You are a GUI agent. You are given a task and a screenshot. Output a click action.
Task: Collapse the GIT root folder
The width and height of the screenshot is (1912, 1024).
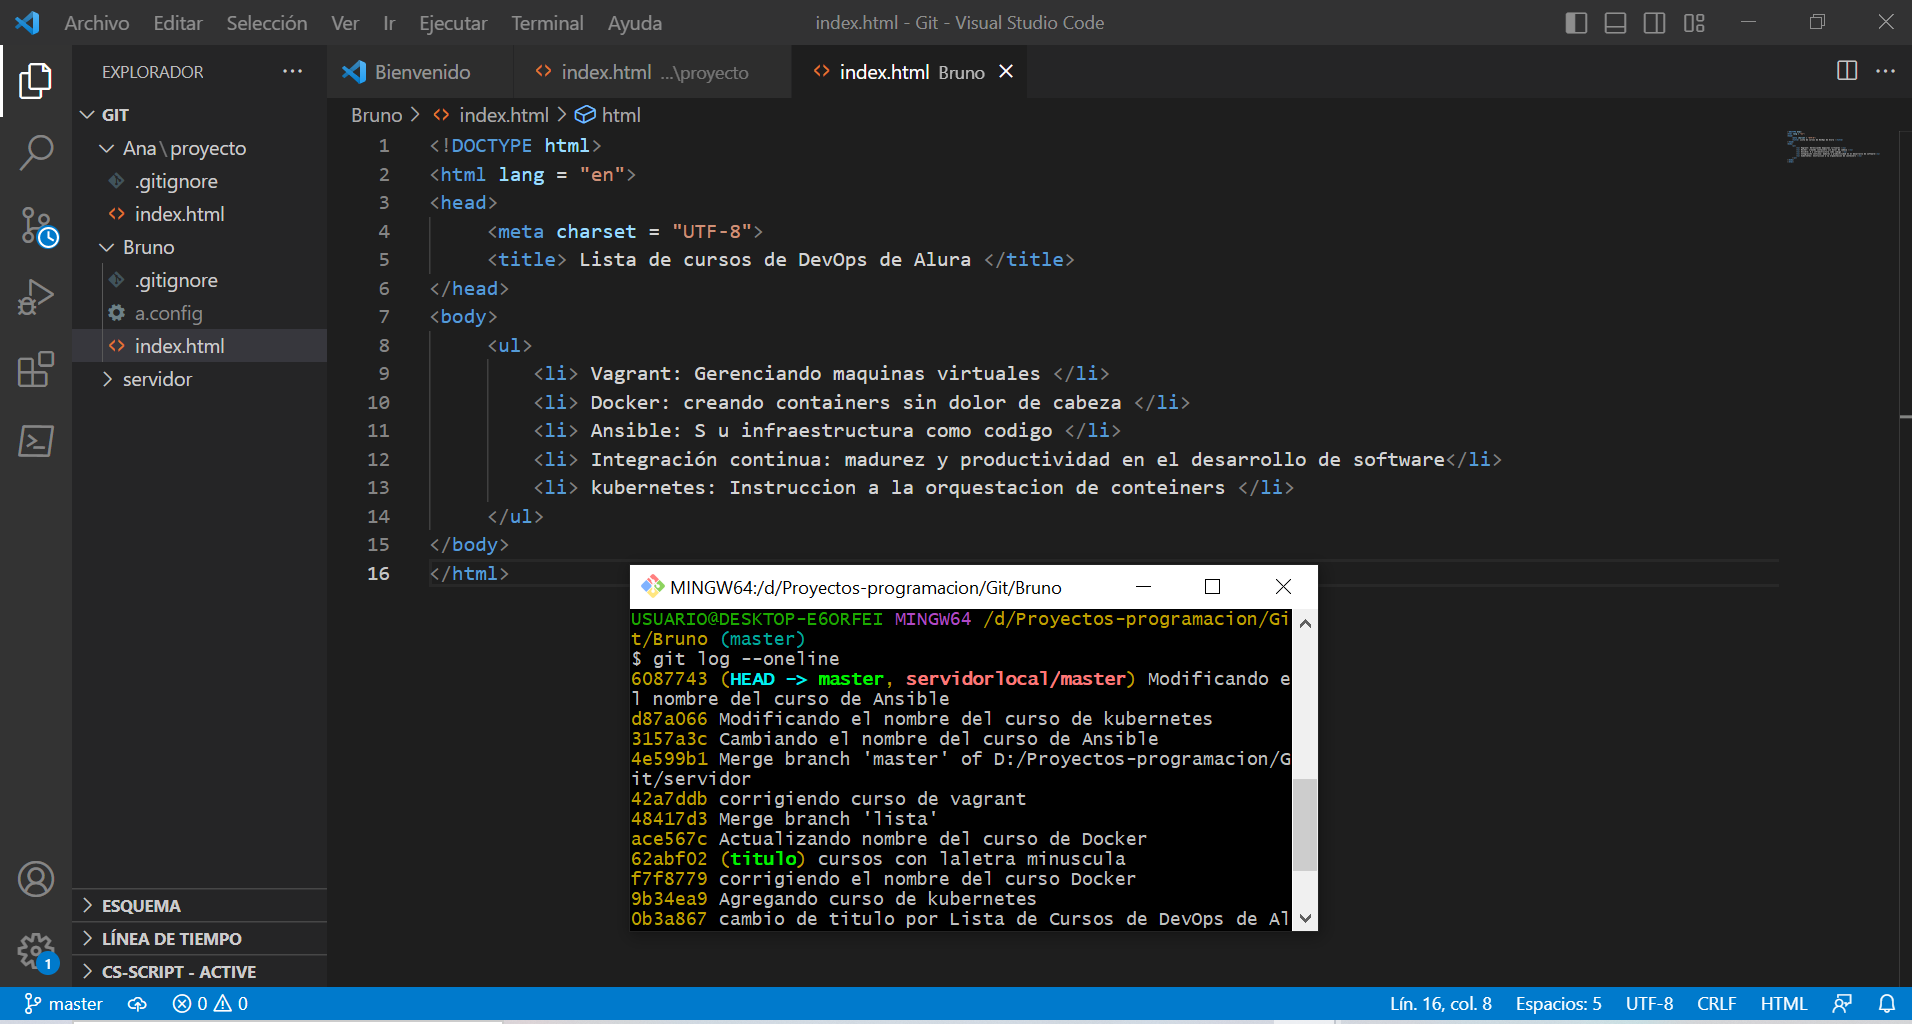tap(200, 115)
